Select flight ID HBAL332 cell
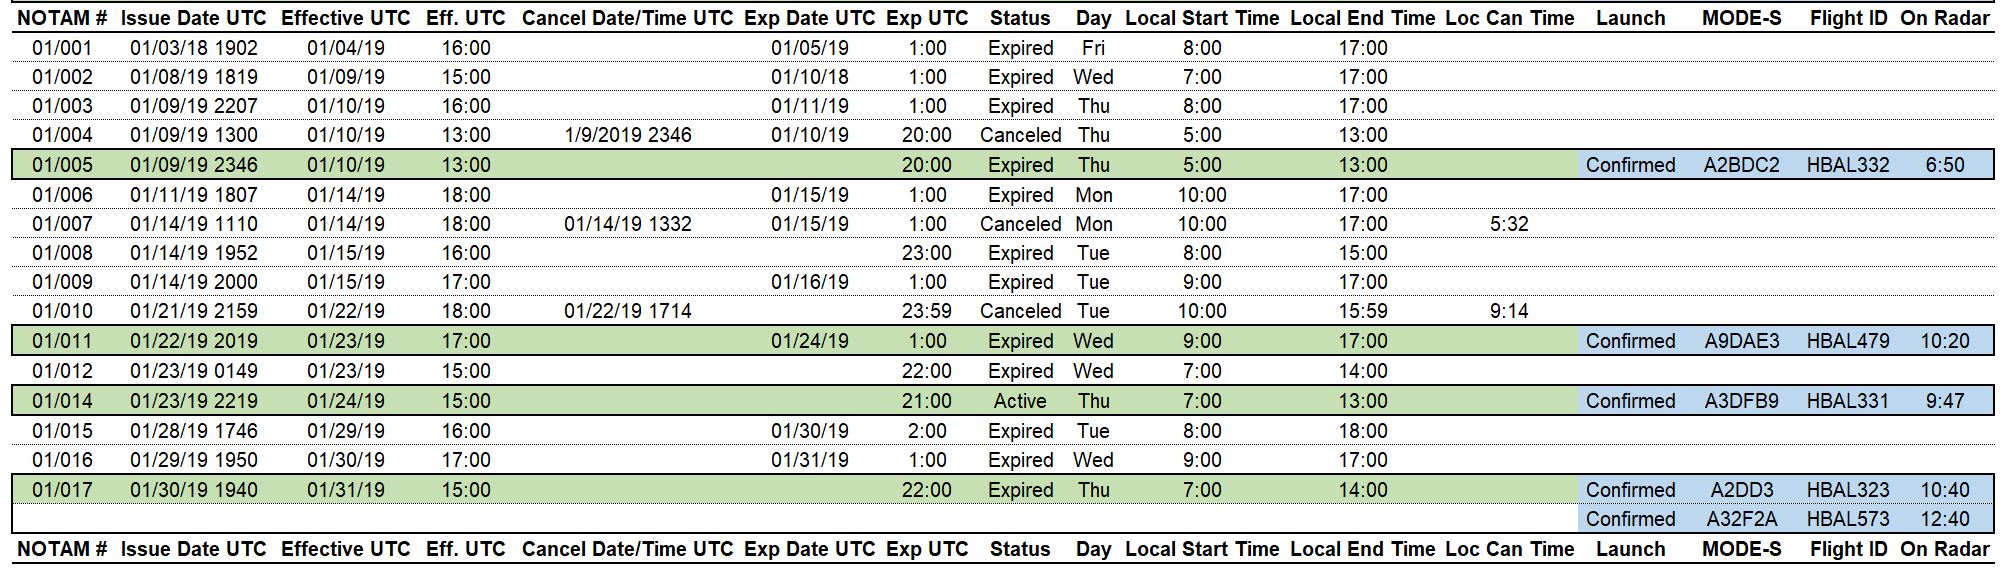The width and height of the screenshot is (2005, 569). click(x=1847, y=165)
